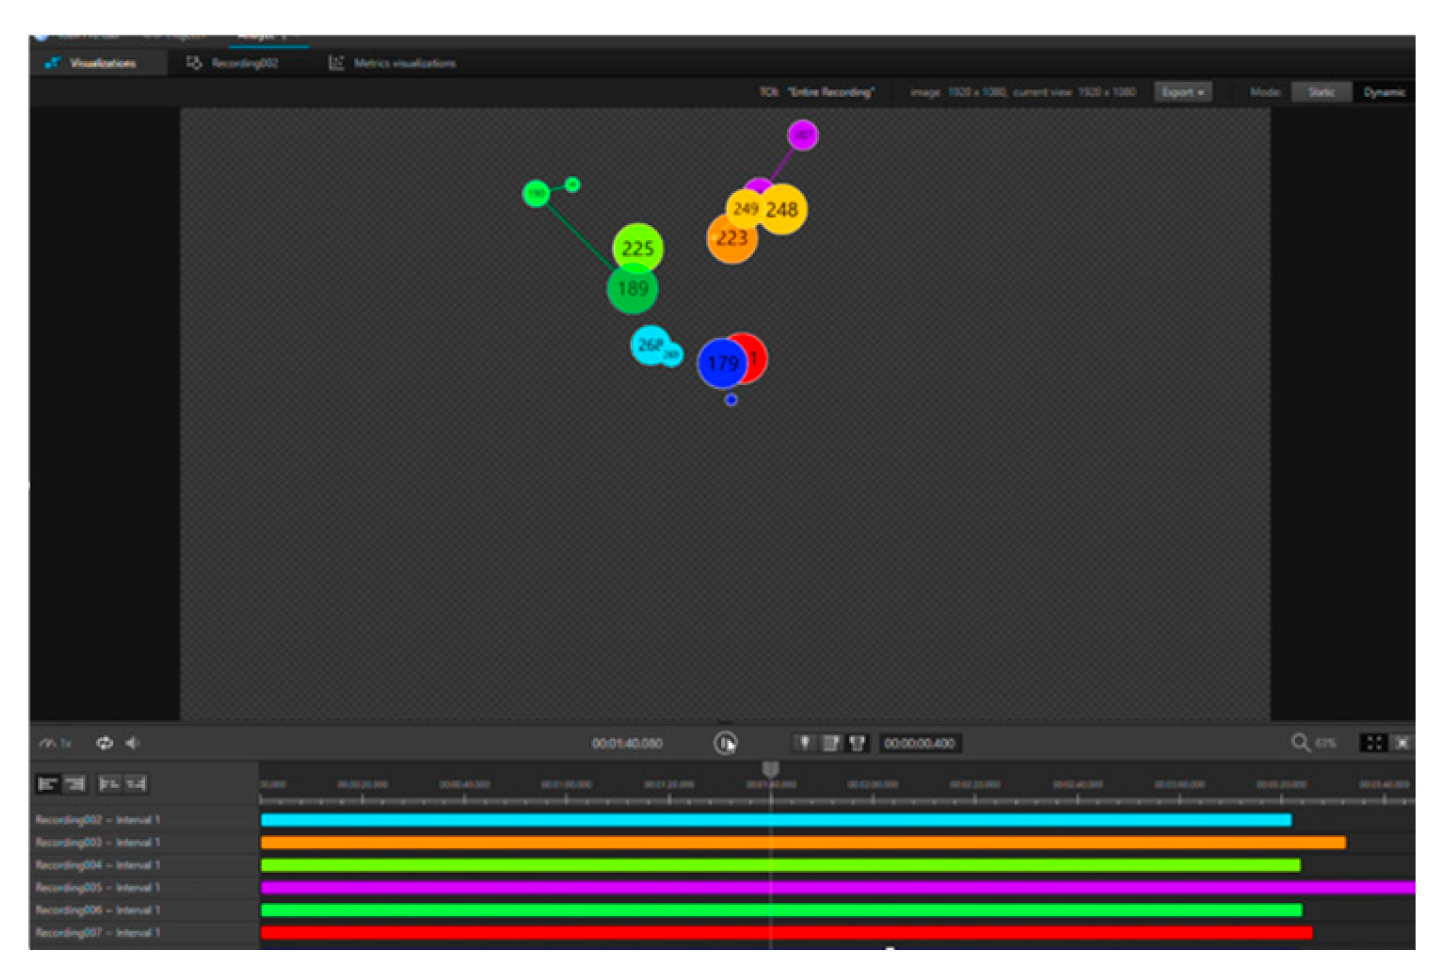1444x978 pixels.
Task: Open the Visualizations tab
Action: [92, 63]
